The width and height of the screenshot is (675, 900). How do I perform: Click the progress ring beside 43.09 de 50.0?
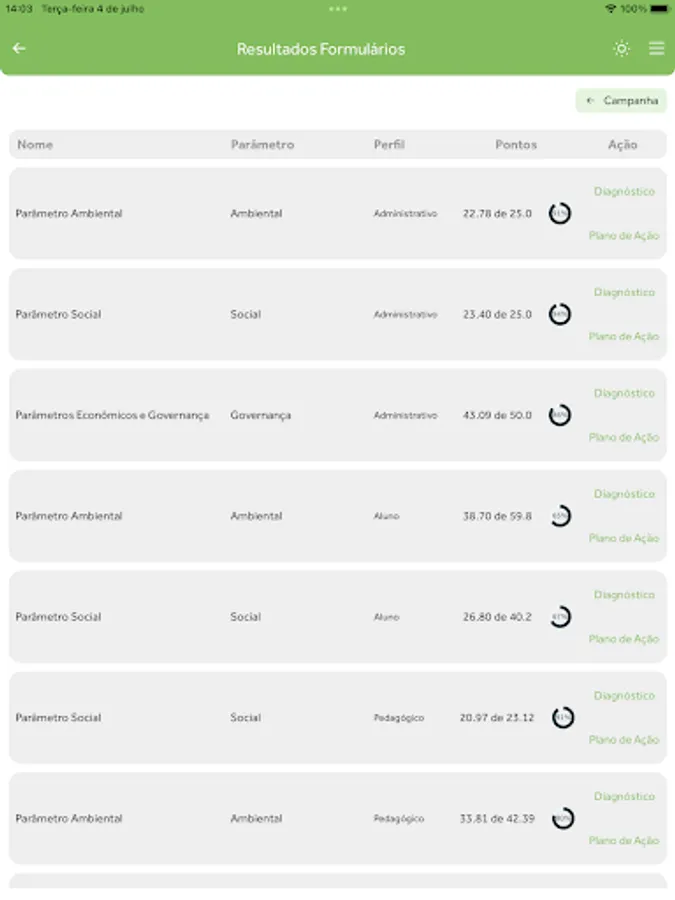coord(560,415)
